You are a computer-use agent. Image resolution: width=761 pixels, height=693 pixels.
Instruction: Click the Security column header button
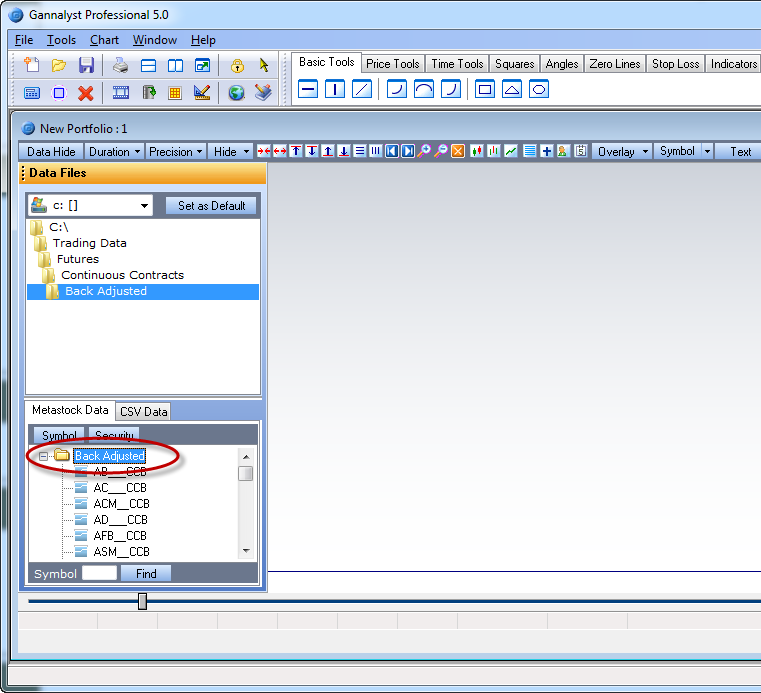tap(114, 435)
